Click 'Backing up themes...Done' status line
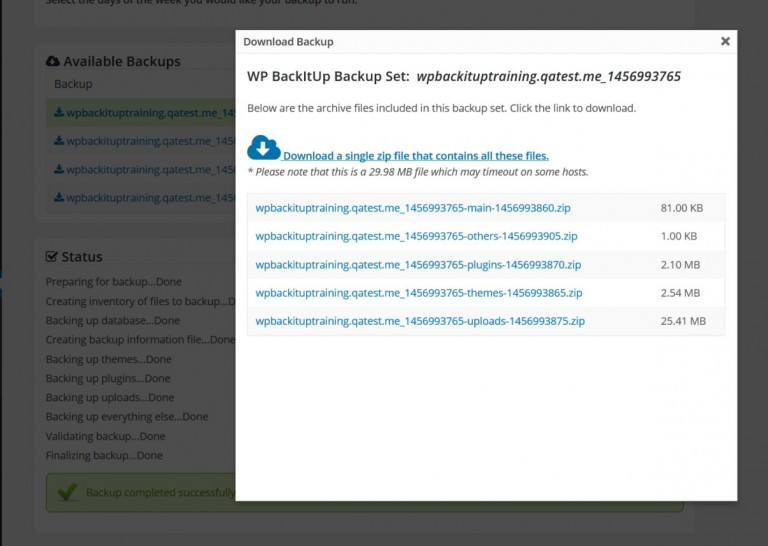 [x=109, y=359]
